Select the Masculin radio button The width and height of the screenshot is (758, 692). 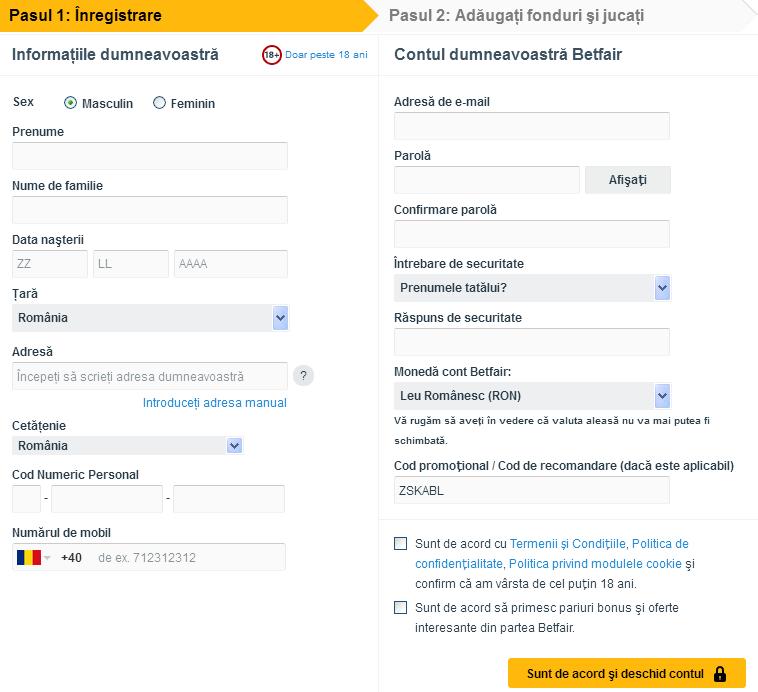click(x=70, y=103)
